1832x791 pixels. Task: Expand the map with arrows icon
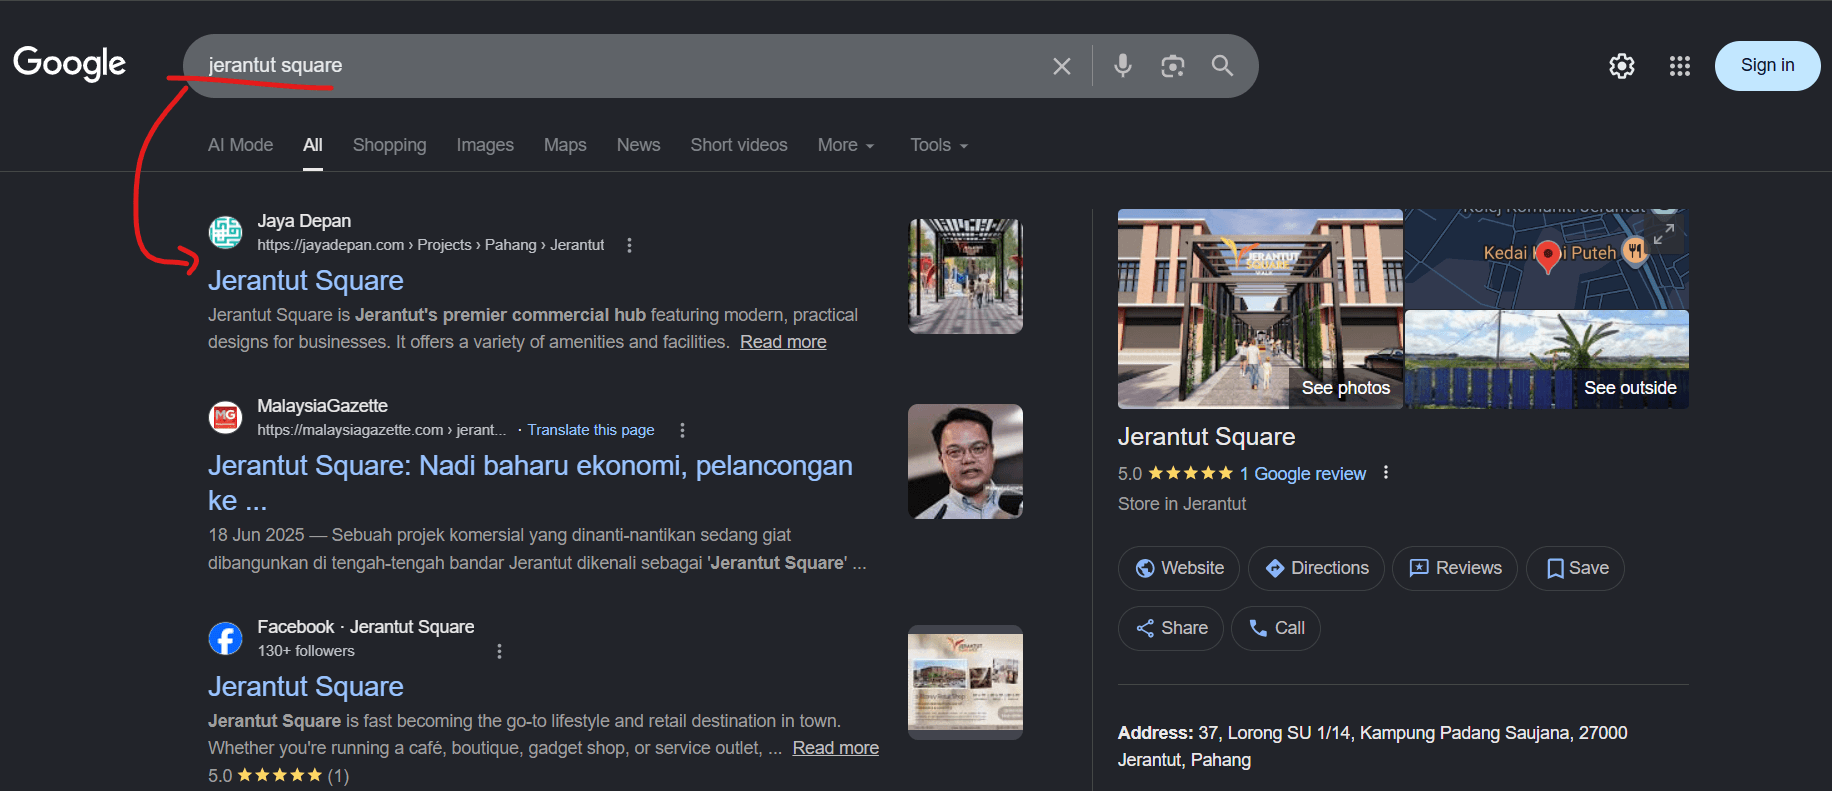[x=1663, y=234]
